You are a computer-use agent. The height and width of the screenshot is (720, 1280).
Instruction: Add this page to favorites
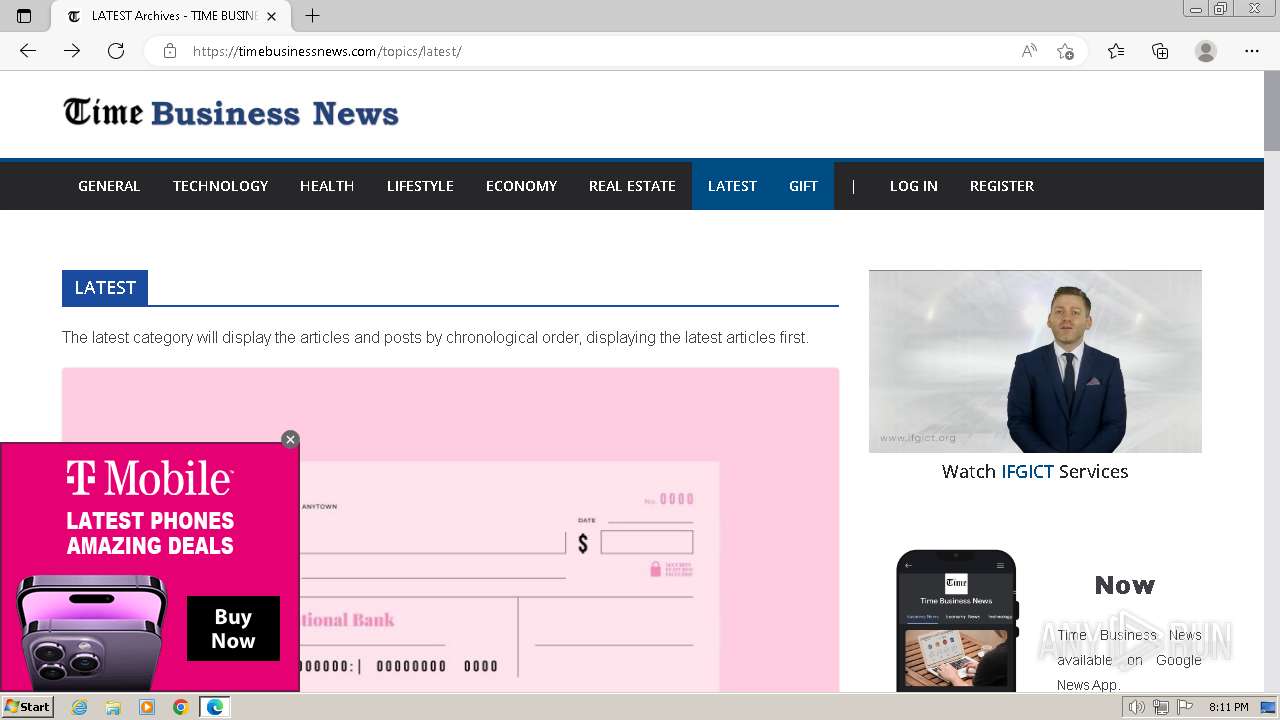1065,51
